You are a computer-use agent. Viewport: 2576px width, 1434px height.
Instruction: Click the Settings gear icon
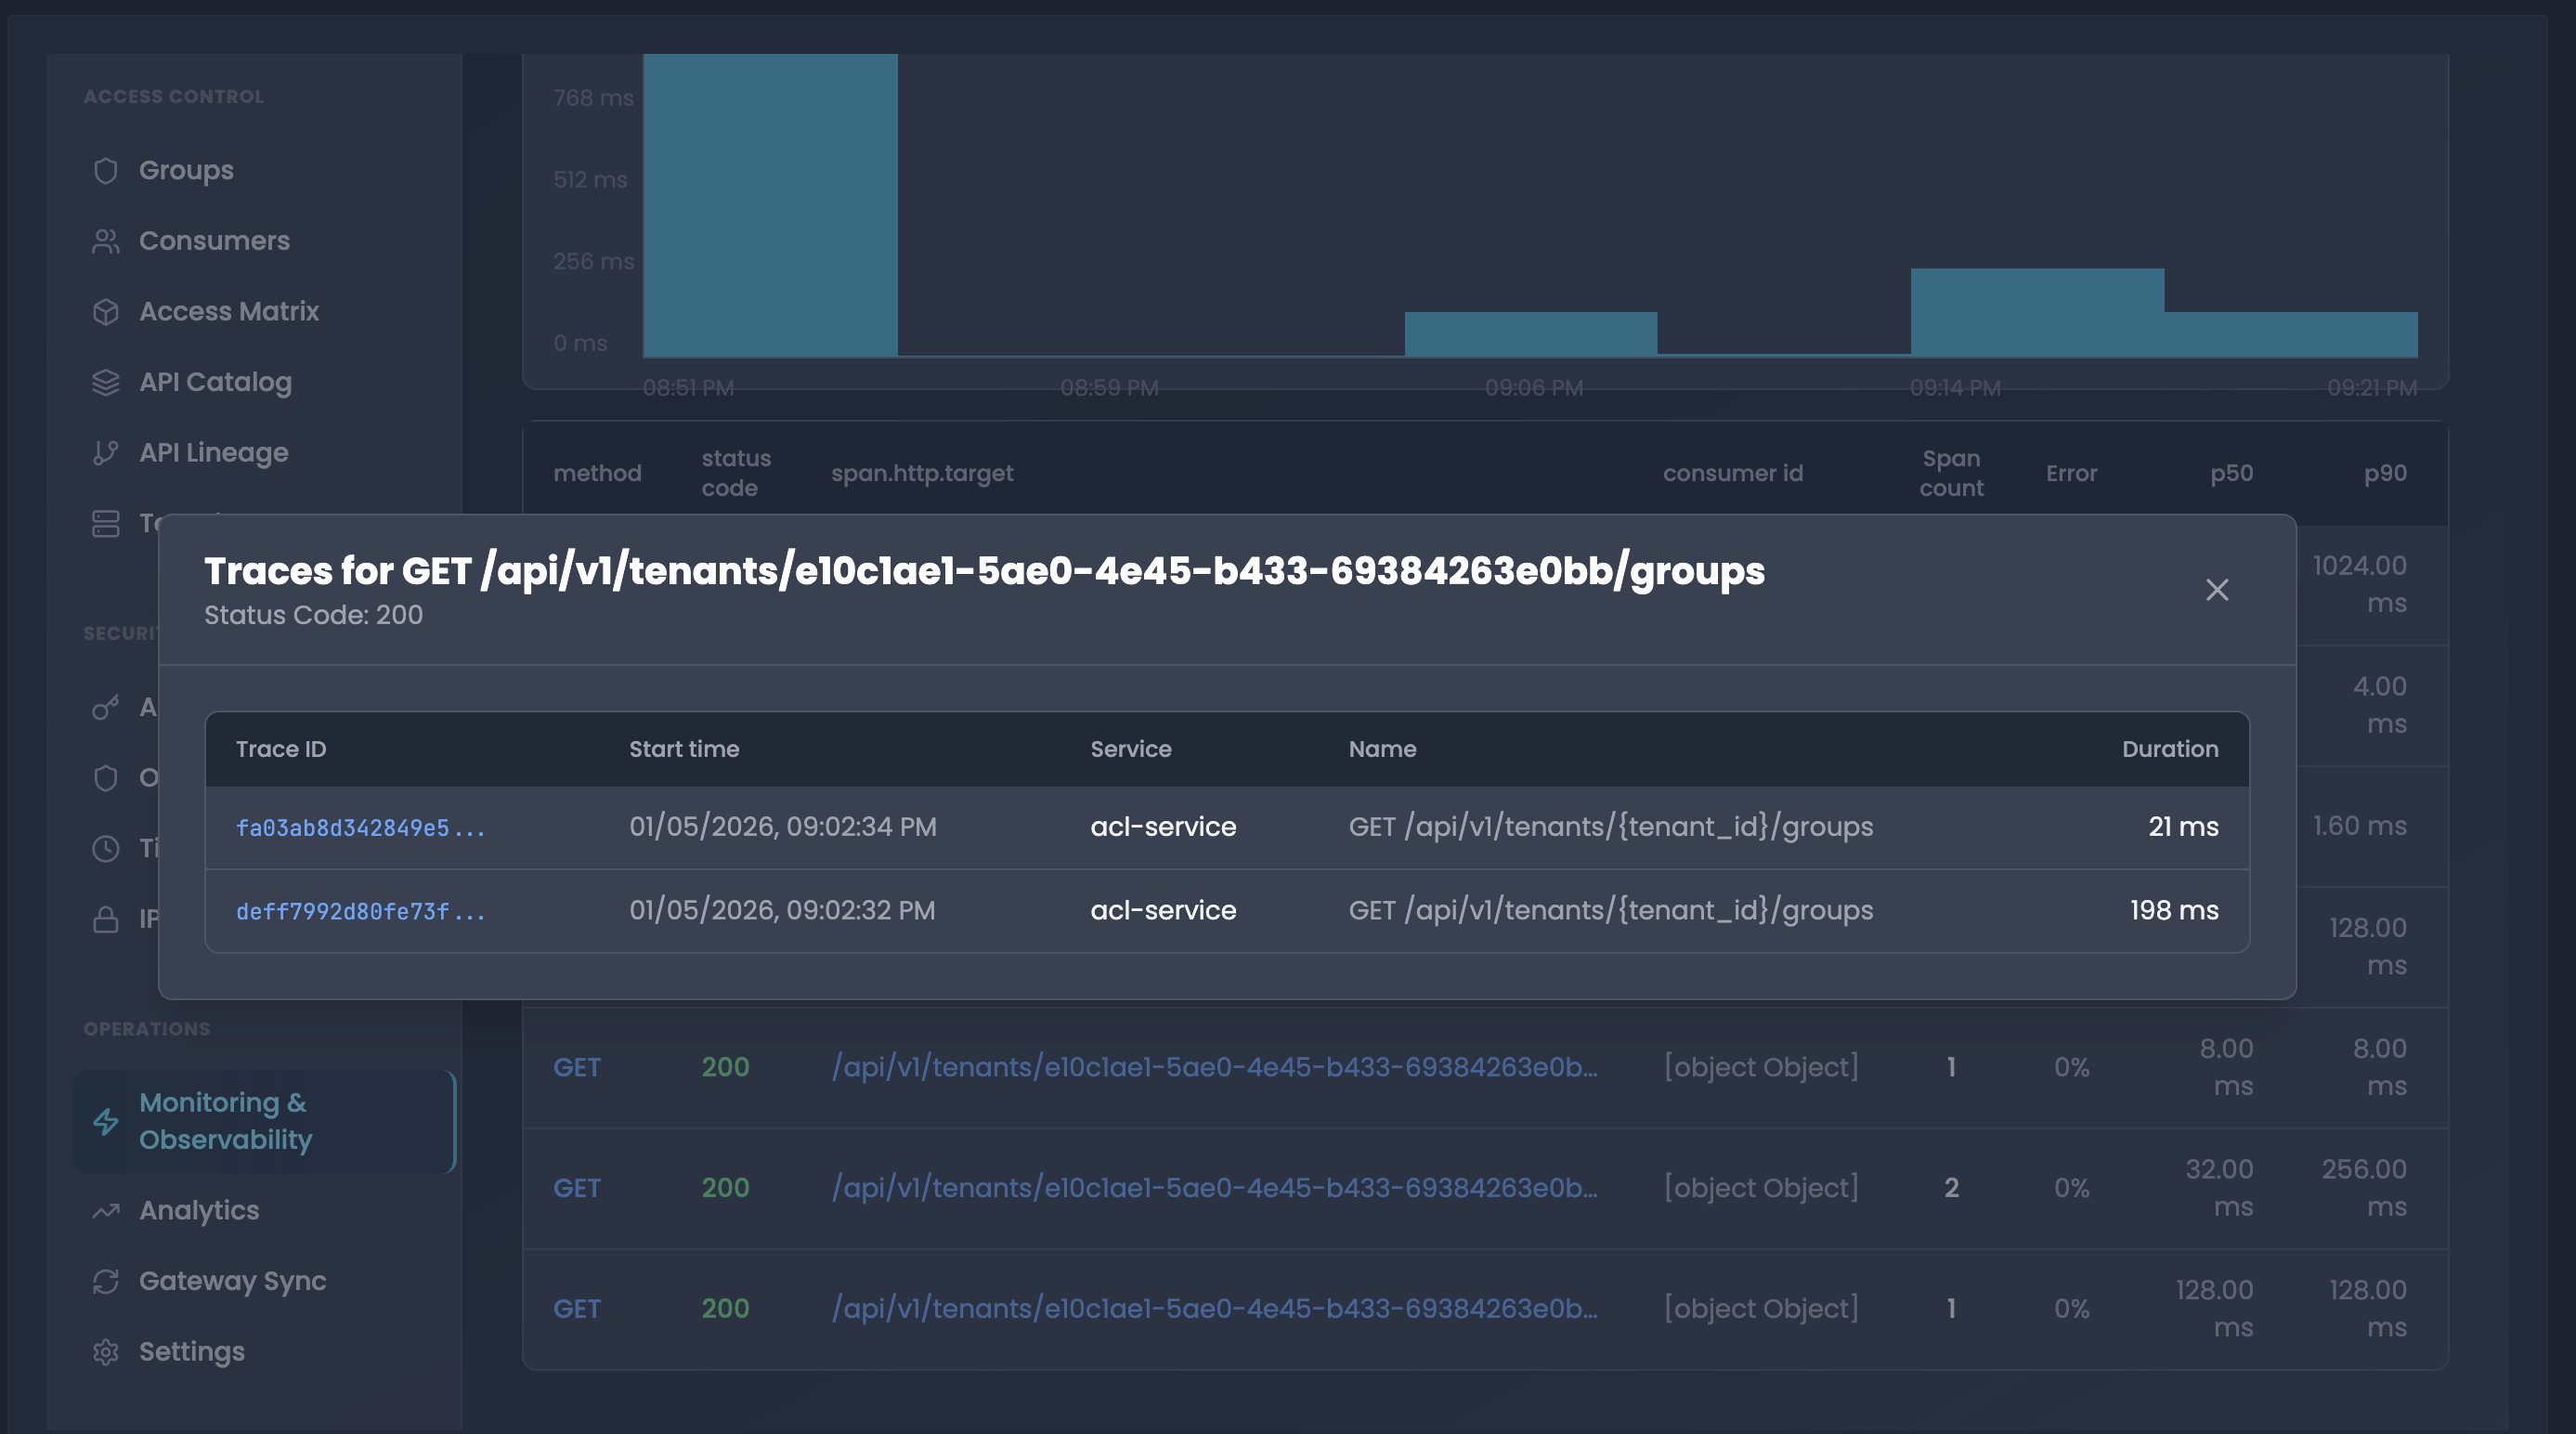(x=106, y=1352)
